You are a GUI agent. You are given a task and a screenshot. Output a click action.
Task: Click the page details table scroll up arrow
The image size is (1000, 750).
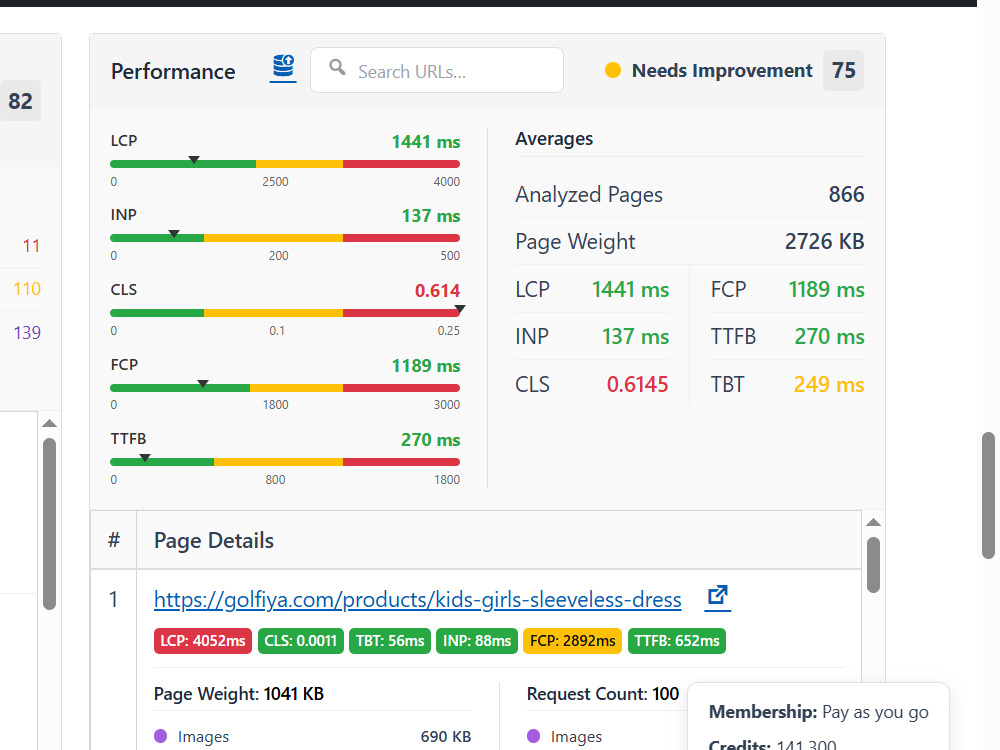(x=874, y=522)
